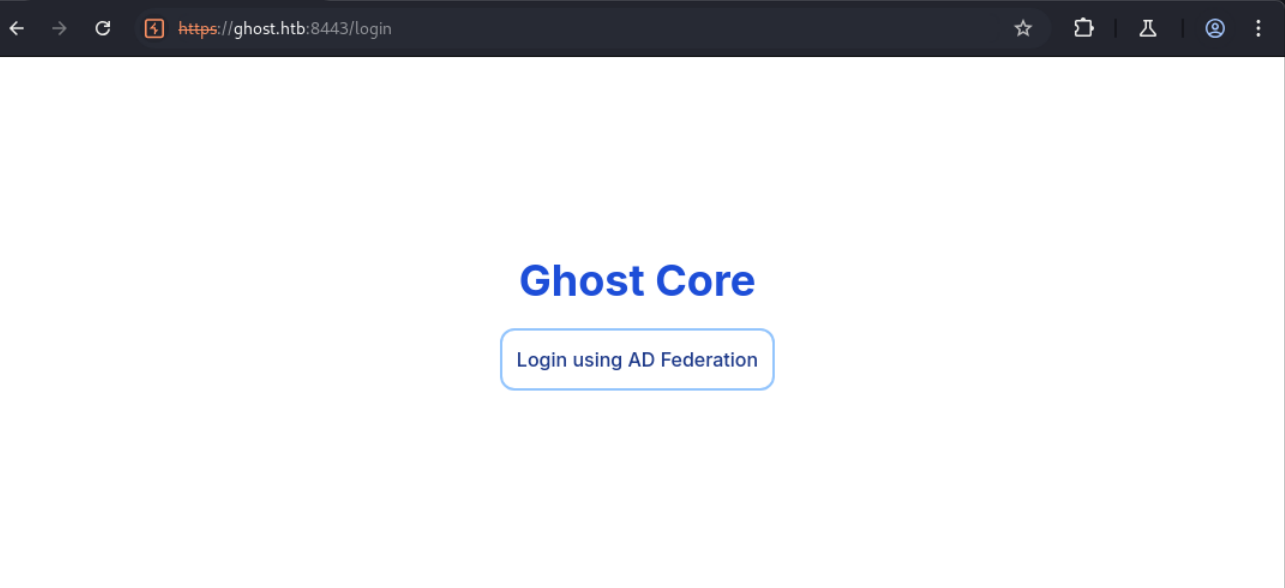The width and height of the screenshot is (1285, 588).
Task: Click empty address bar space before star
Action: (700, 29)
